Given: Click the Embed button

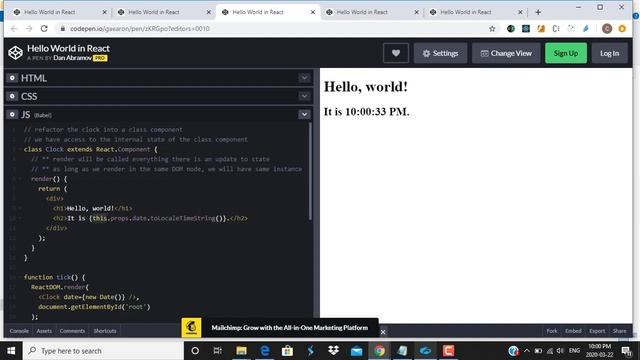Looking at the screenshot, I should click(573, 331).
